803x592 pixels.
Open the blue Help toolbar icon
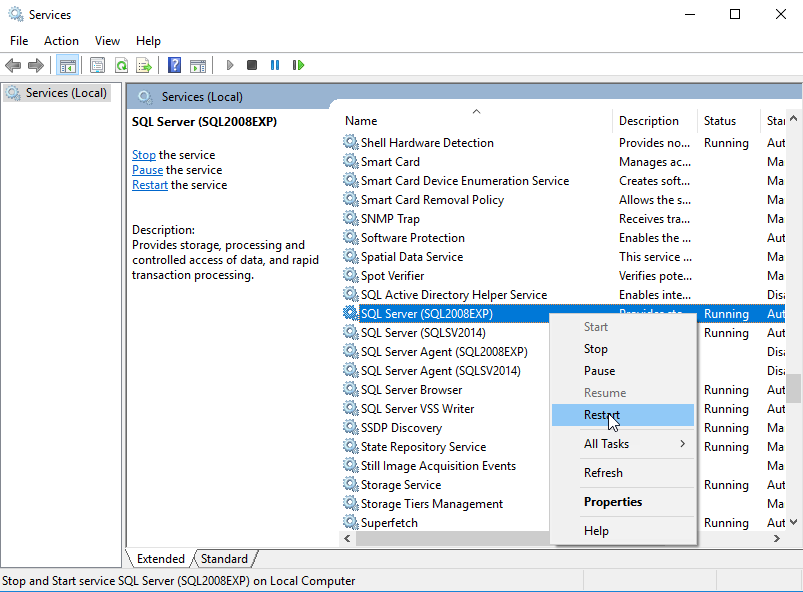tap(174, 65)
